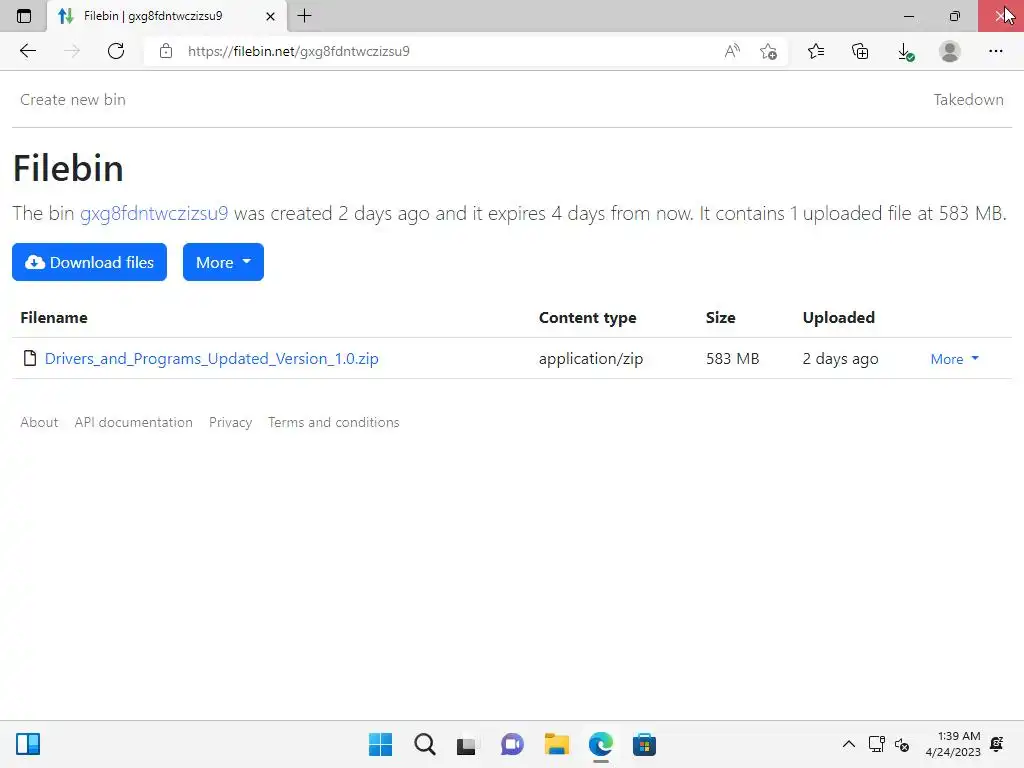This screenshot has width=1024, height=768.
Task: Open the Downloads panel
Action: [905, 52]
